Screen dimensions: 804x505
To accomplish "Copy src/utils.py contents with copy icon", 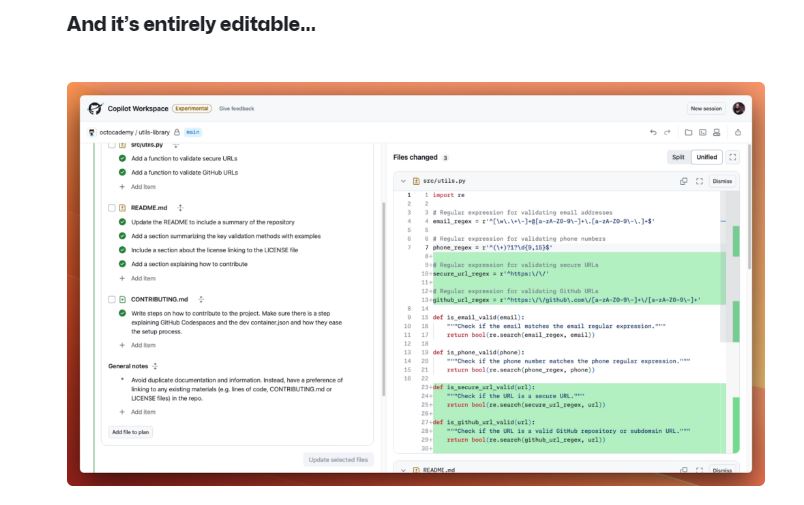I will click(x=684, y=181).
